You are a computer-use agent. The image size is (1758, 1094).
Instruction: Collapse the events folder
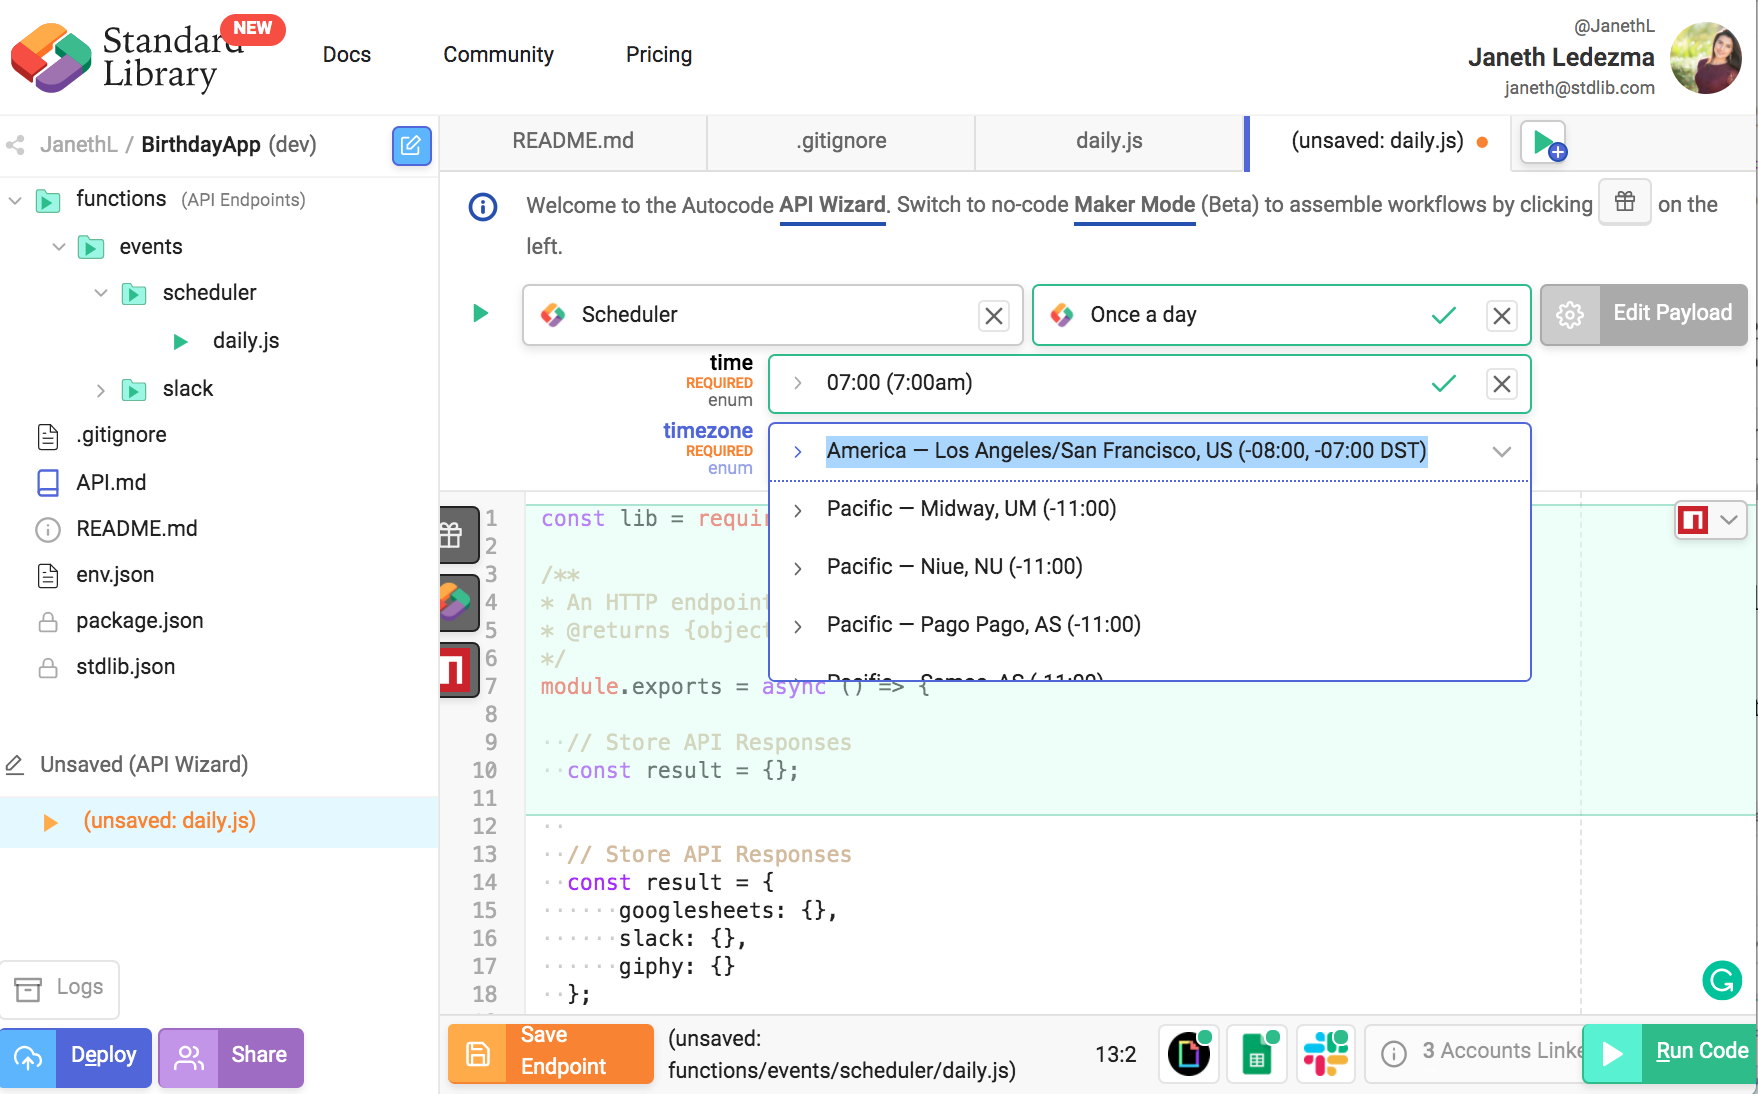[59, 247]
